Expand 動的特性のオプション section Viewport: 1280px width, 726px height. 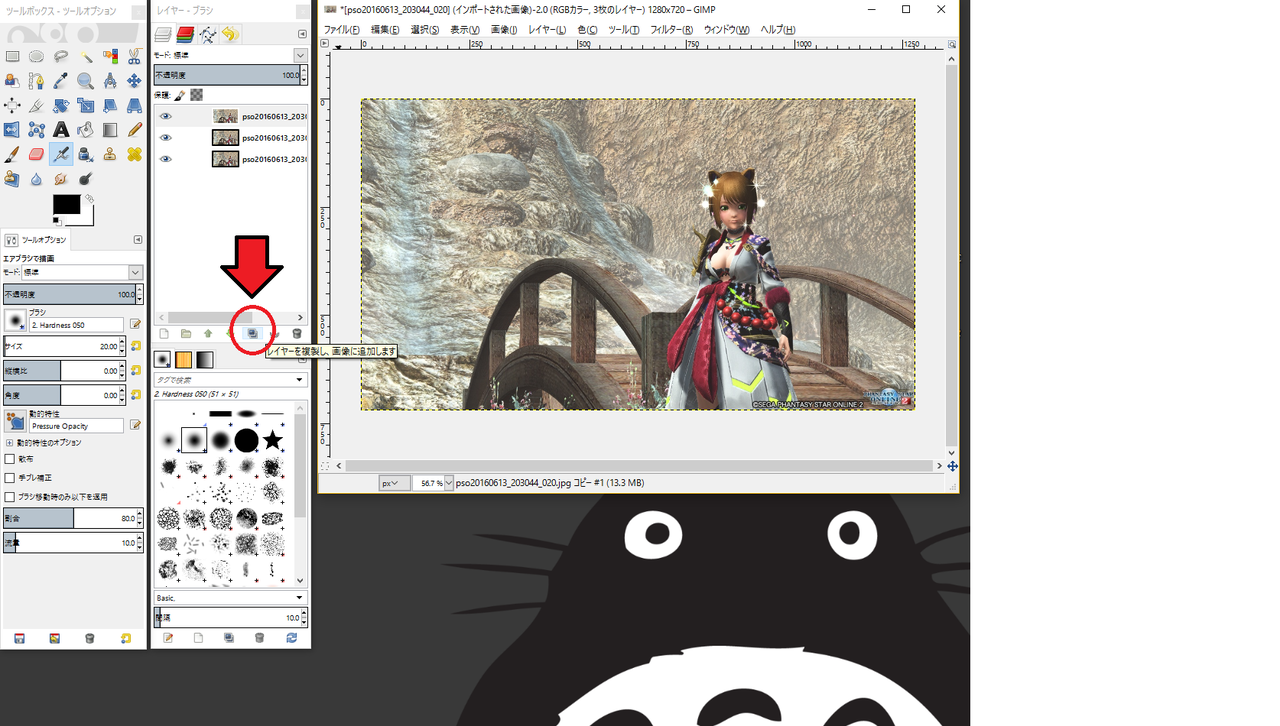(x=10, y=442)
